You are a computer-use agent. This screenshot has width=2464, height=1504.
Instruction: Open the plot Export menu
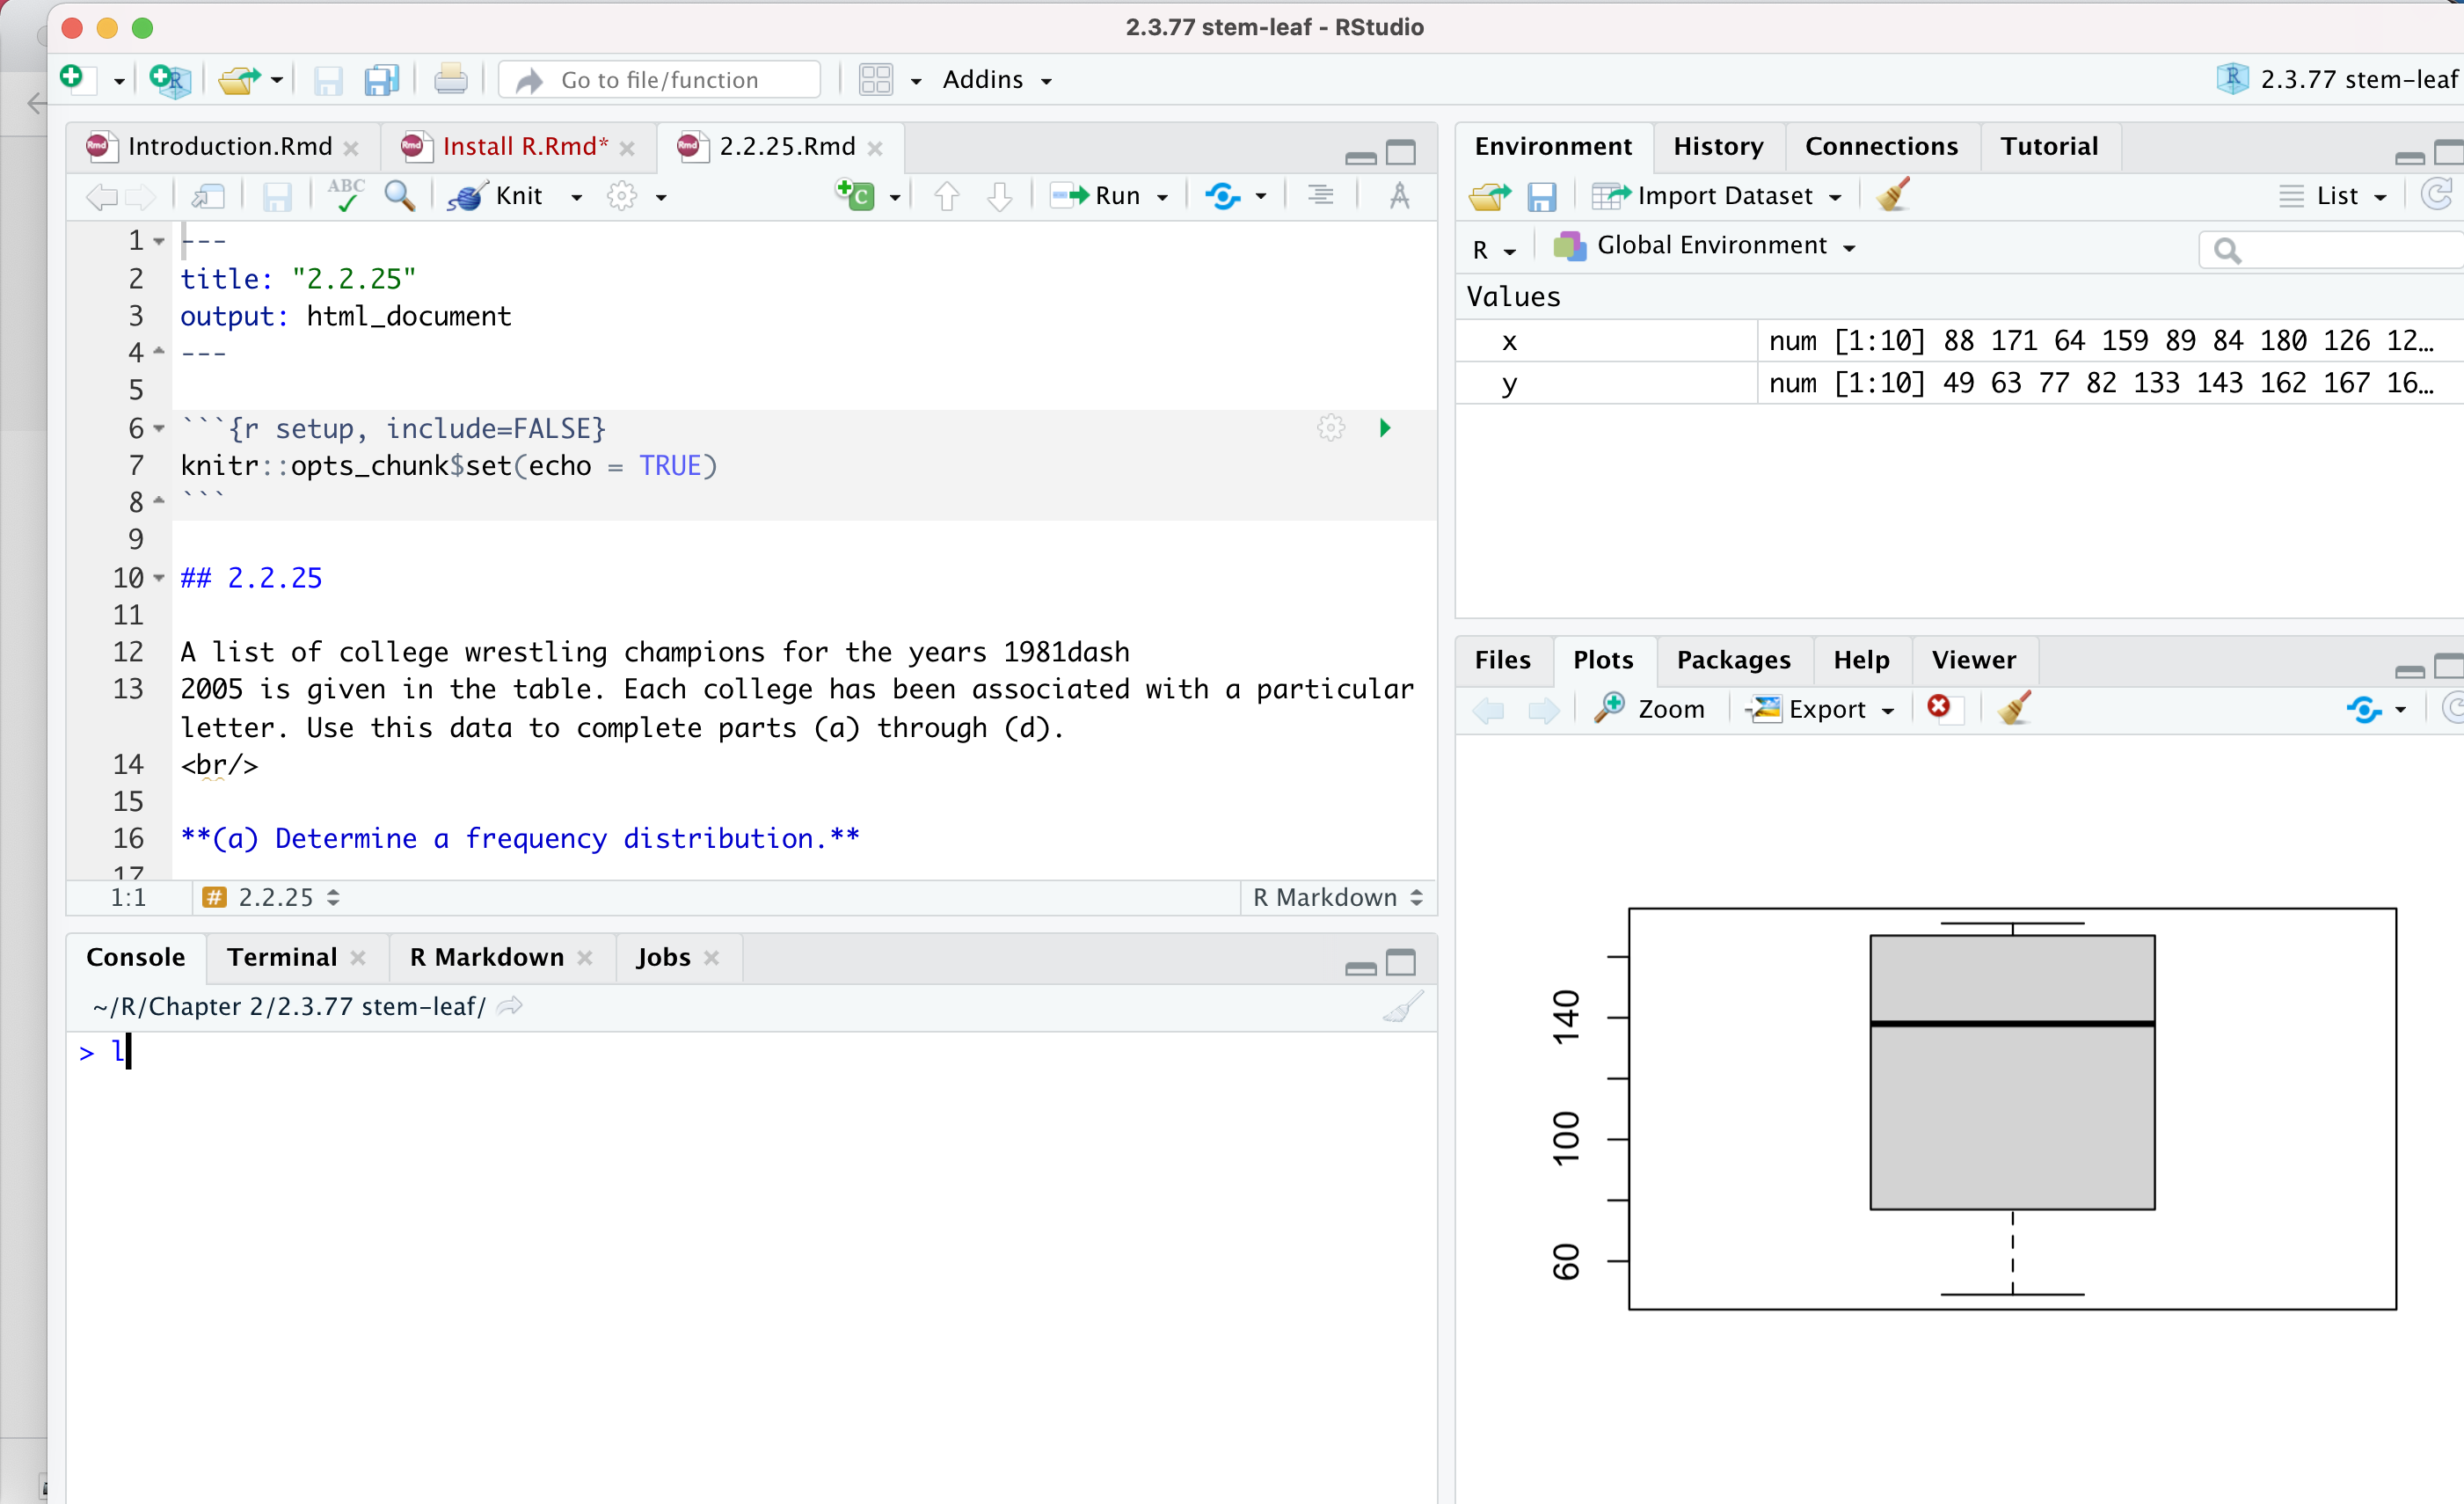(x=1825, y=709)
